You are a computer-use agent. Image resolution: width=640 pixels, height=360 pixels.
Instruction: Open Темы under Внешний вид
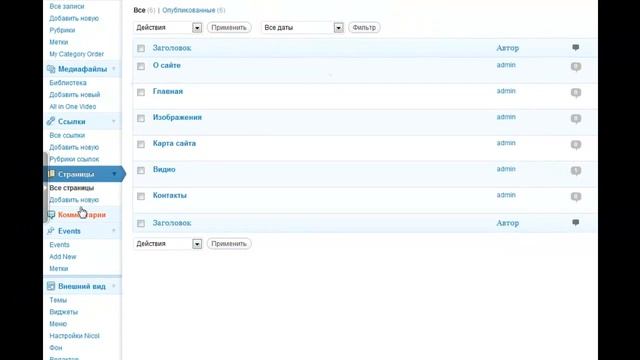pos(58,300)
